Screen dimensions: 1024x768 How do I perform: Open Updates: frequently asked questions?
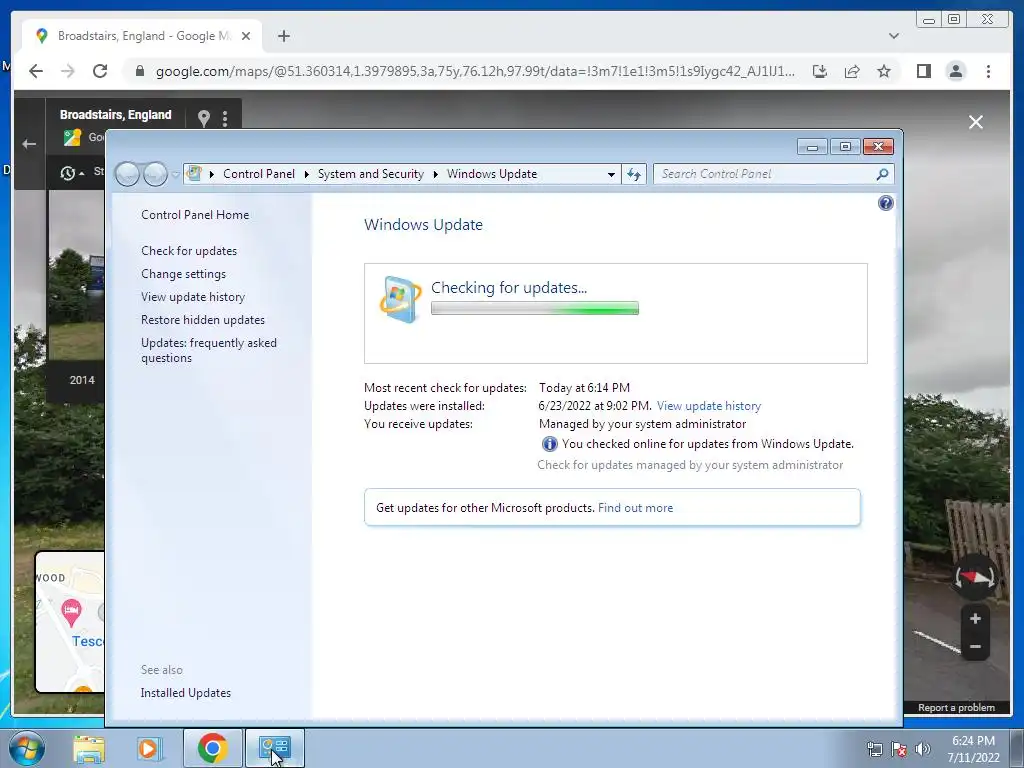(208, 350)
